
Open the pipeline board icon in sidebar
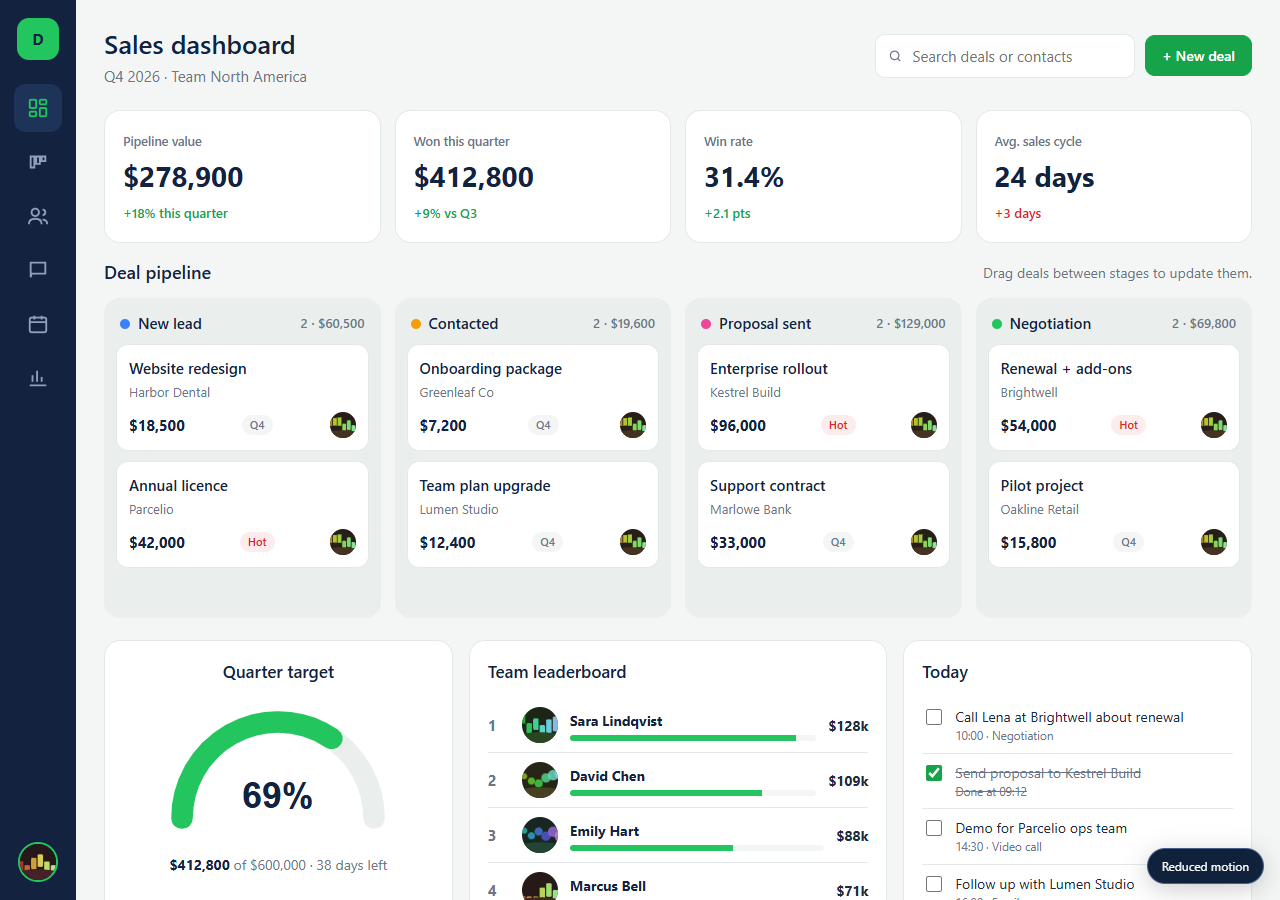coord(38,162)
